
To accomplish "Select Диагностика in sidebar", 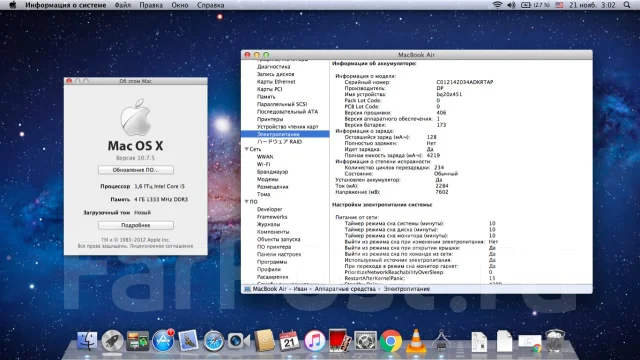I will click(x=273, y=67).
